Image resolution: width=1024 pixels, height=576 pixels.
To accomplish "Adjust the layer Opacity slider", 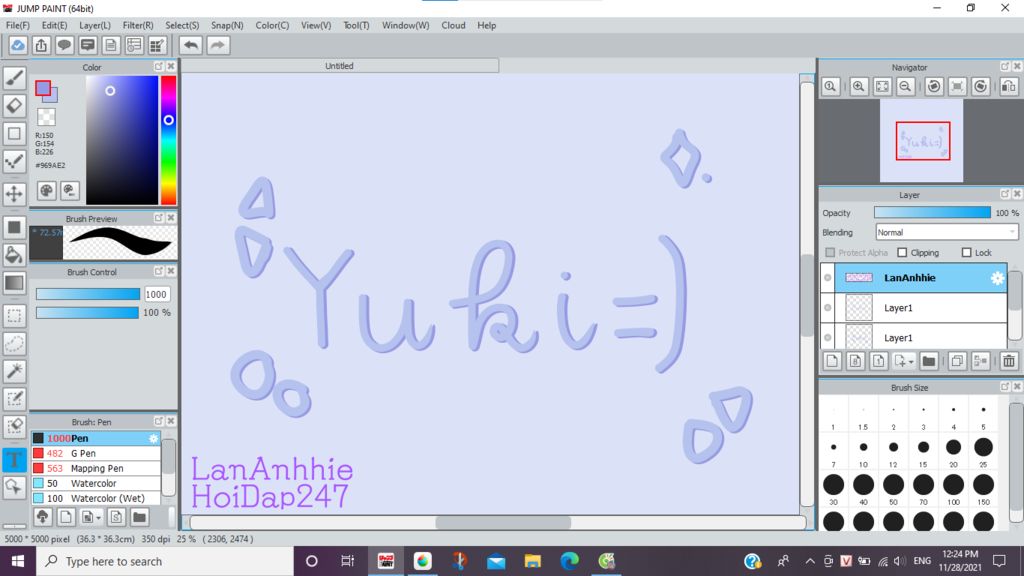I will 932,212.
